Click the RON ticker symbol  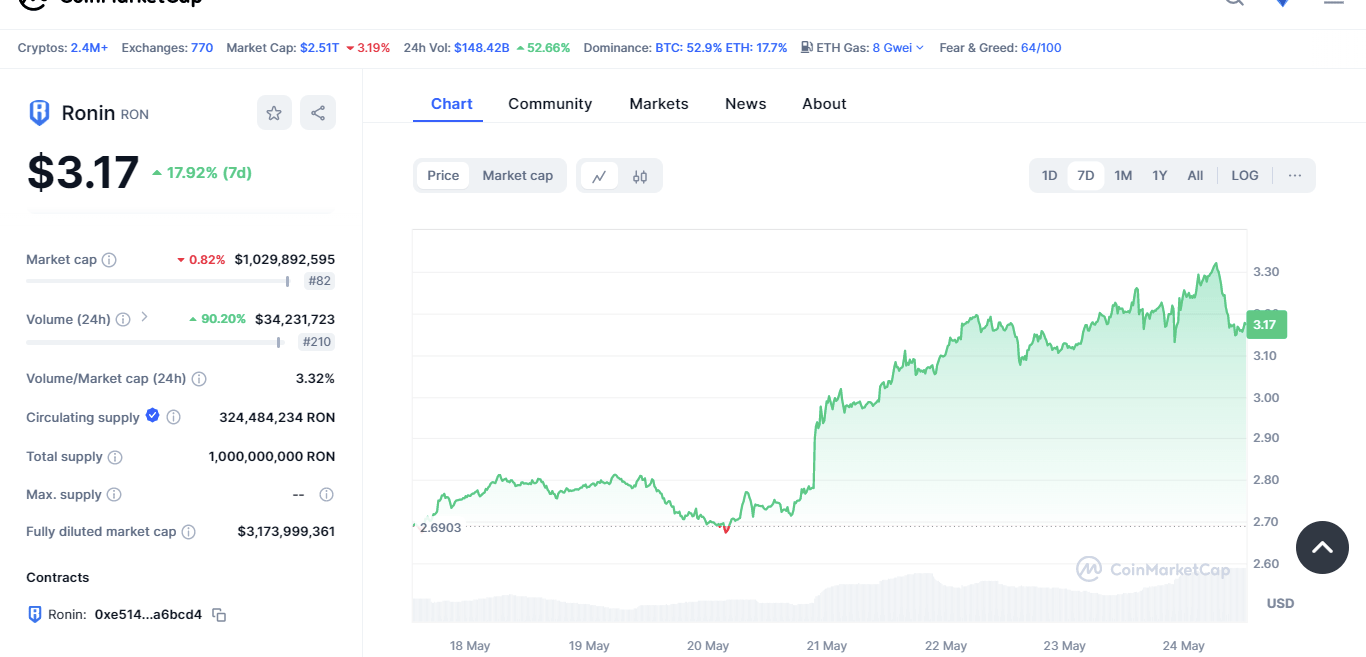(x=135, y=114)
